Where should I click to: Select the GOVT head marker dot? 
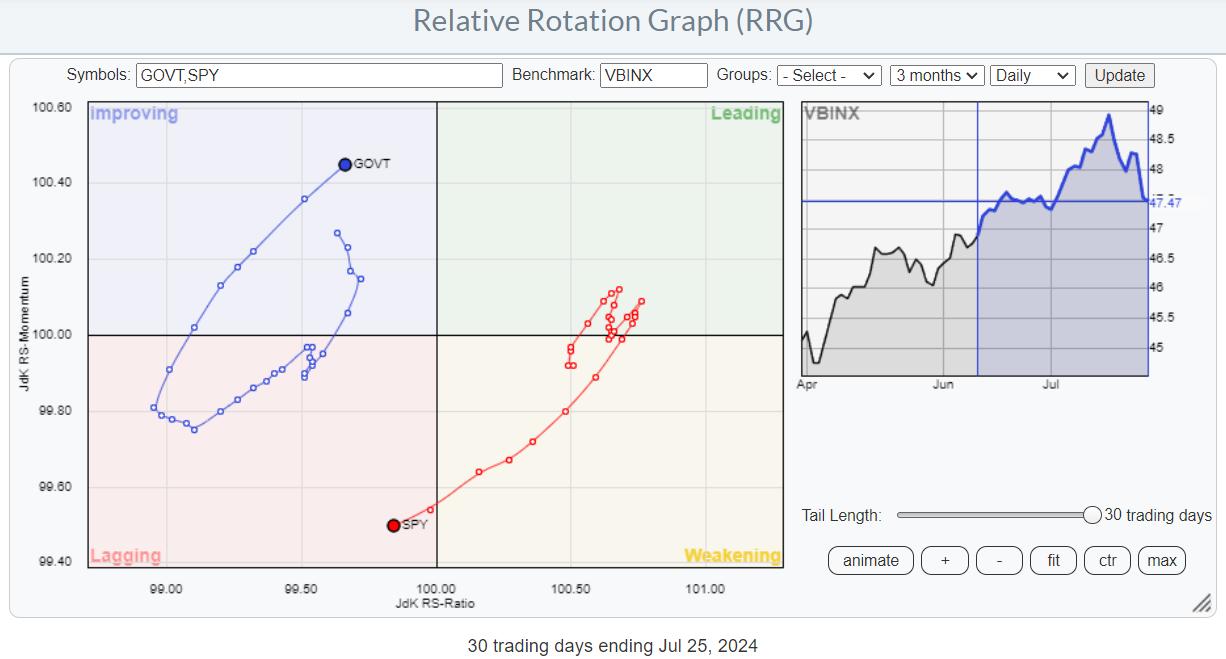(x=345, y=164)
